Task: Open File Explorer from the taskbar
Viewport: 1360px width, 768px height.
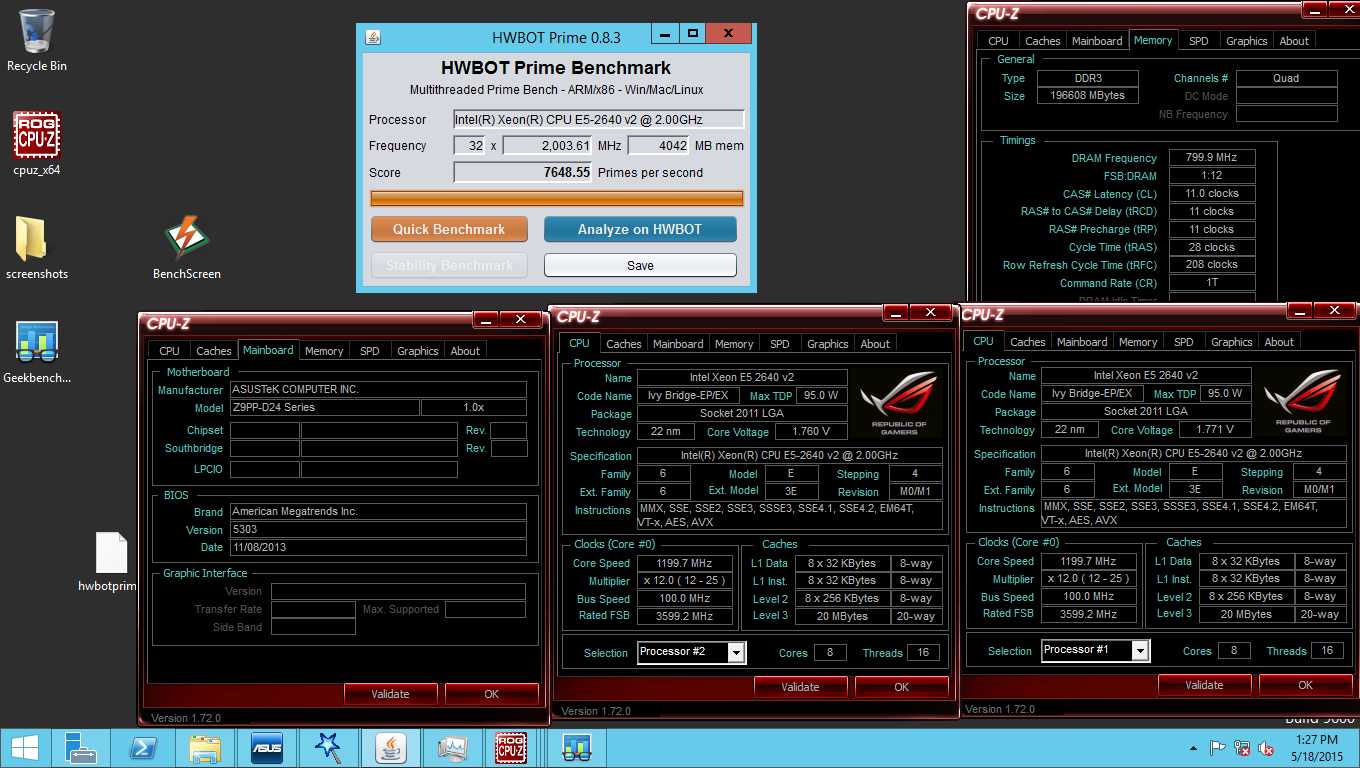Action: coord(204,748)
